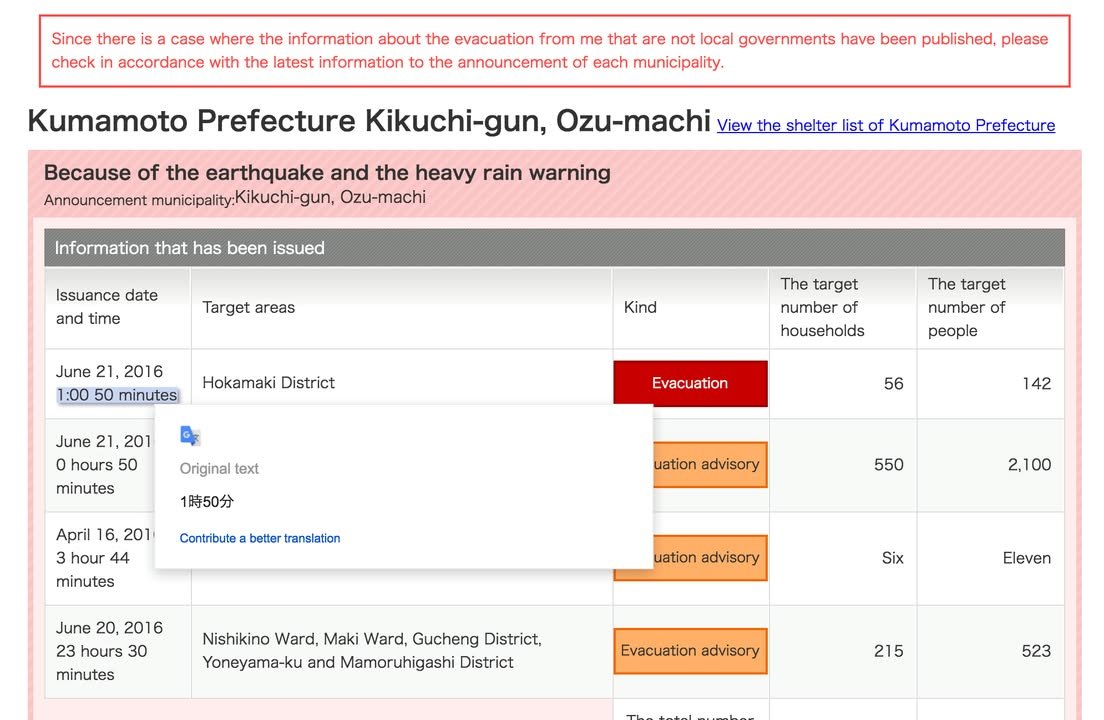Click the "2,100" people count cell
The width and height of the screenshot is (1104, 720).
click(x=1029, y=464)
